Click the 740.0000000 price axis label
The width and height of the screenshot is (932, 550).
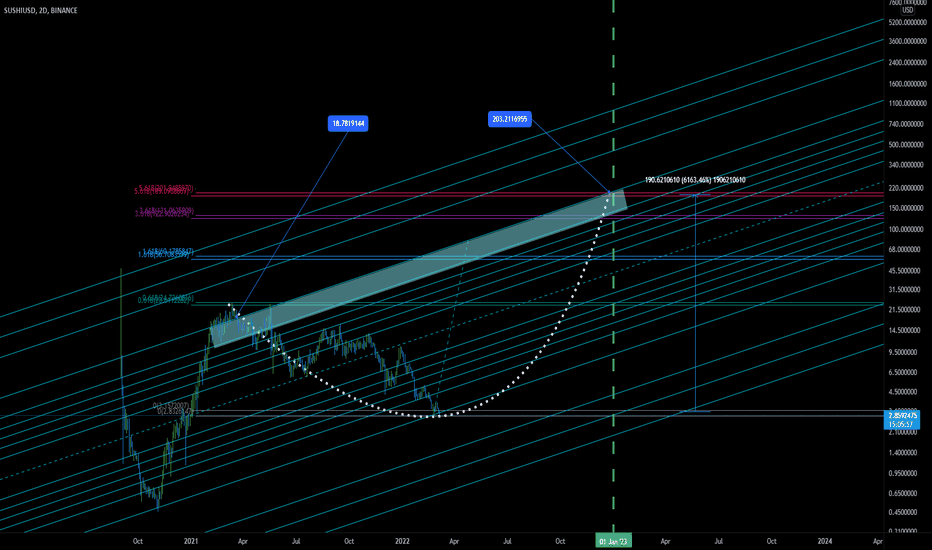click(908, 124)
